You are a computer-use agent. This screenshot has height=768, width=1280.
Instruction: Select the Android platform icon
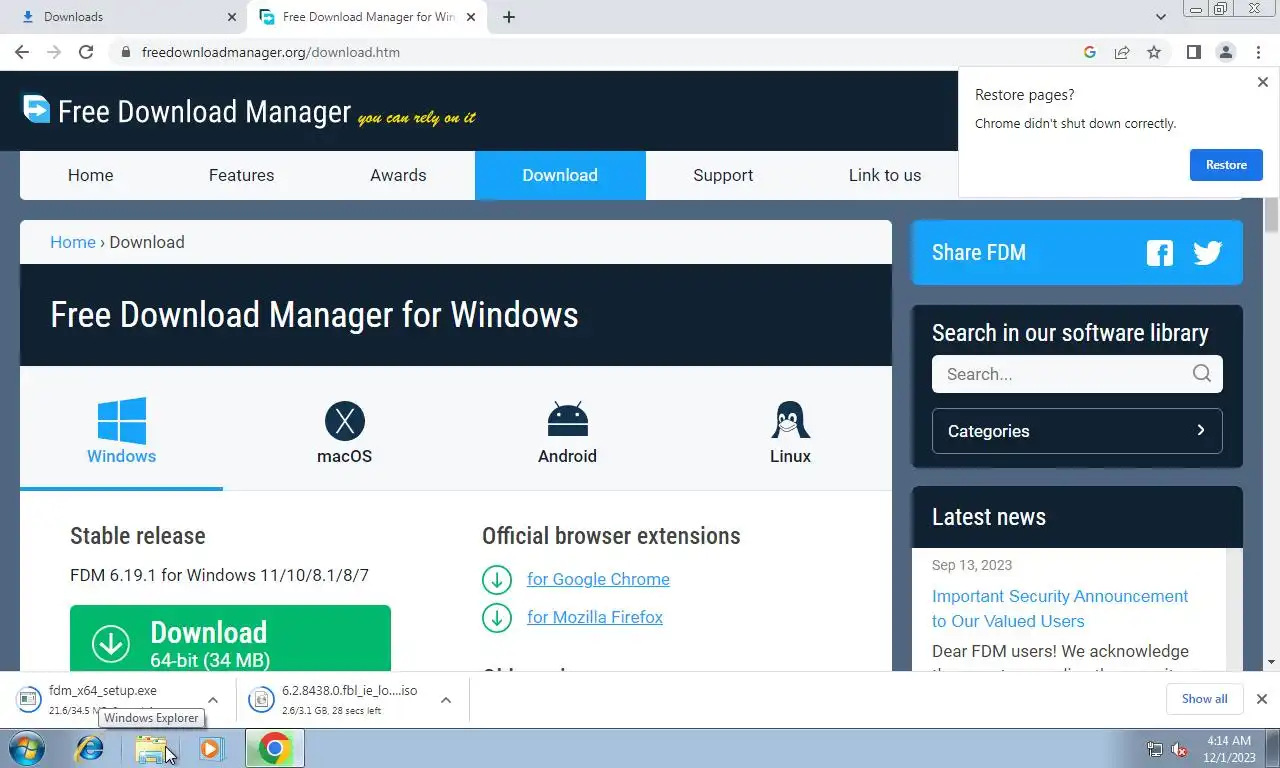567,420
